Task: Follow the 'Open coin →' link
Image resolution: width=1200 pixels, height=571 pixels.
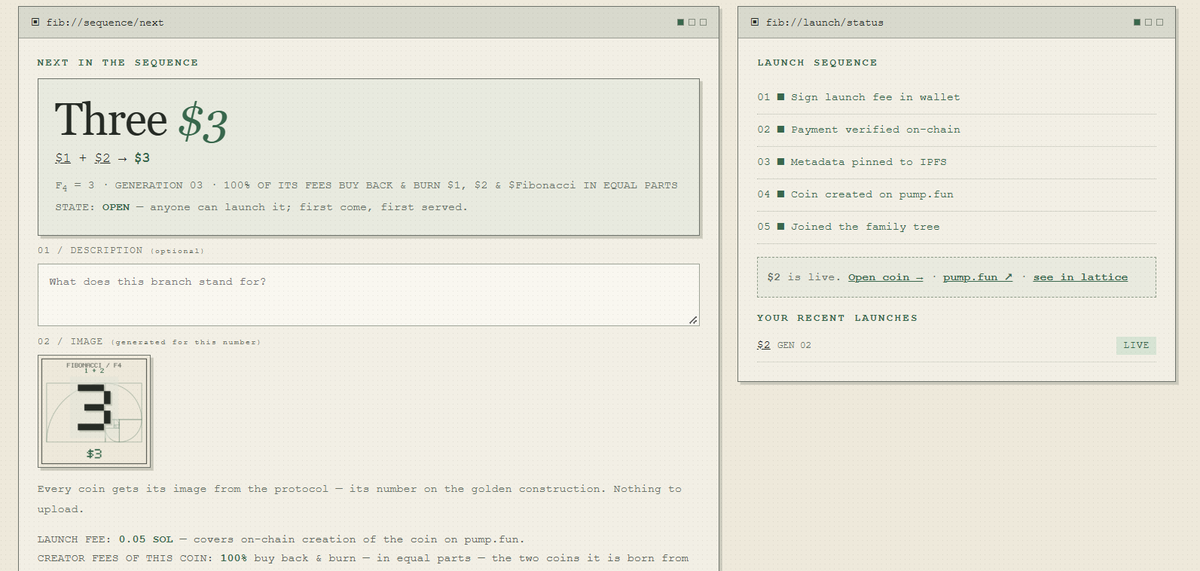Action: (x=885, y=277)
